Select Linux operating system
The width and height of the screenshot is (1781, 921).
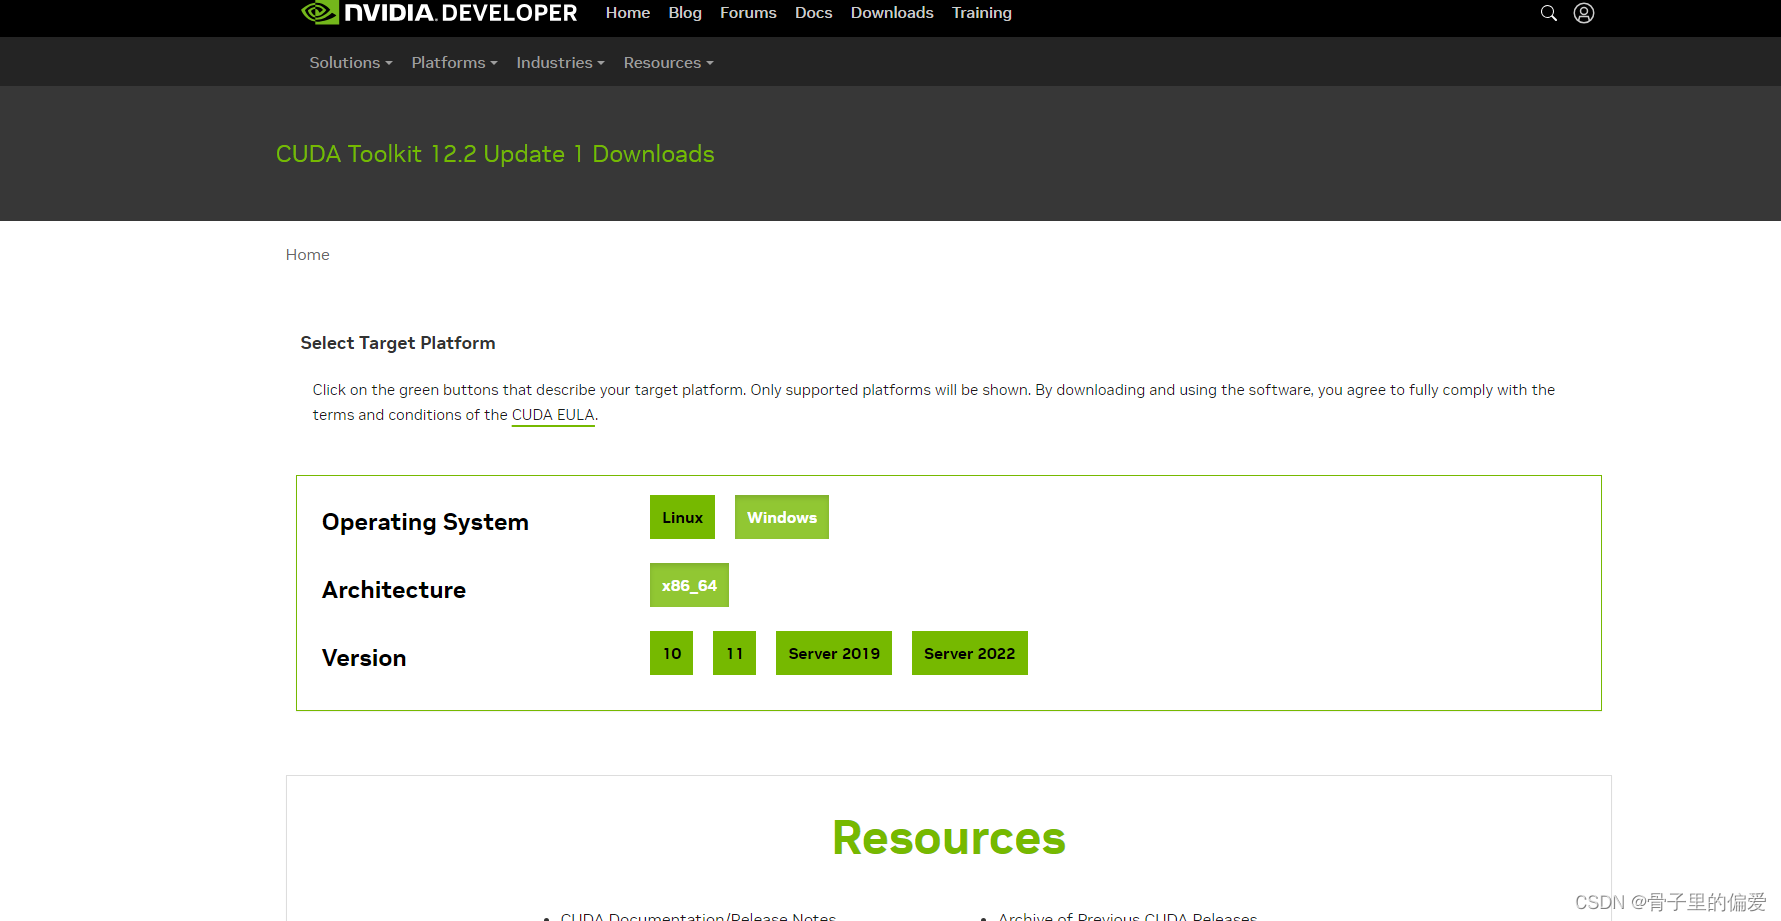pyautogui.click(x=682, y=517)
